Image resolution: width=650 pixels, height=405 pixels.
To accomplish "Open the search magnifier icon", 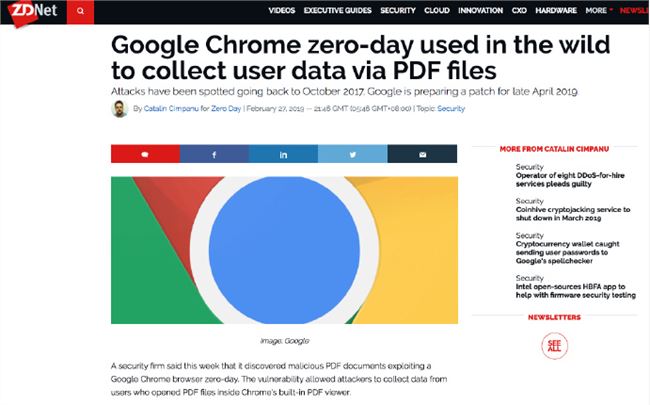I will tap(80, 11).
